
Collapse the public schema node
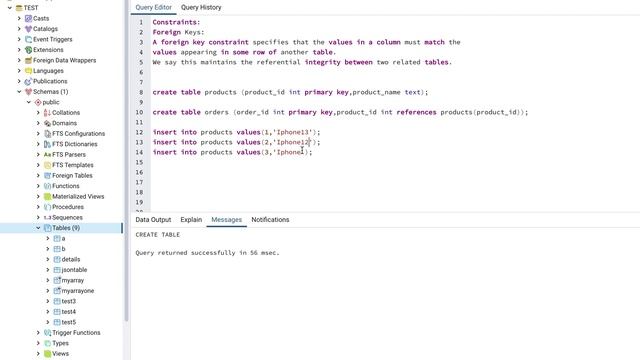coord(29,102)
